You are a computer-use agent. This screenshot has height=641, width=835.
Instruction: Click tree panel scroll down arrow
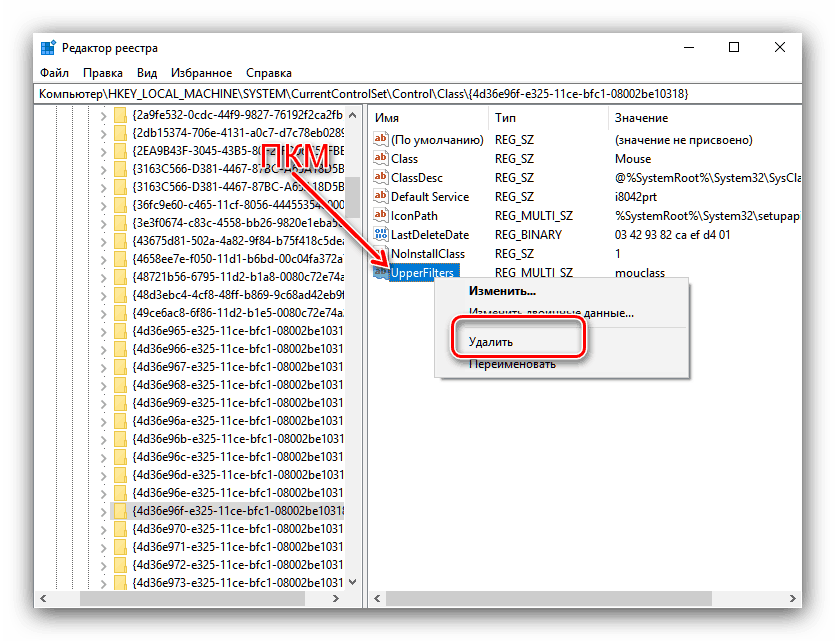(x=353, y=582)
